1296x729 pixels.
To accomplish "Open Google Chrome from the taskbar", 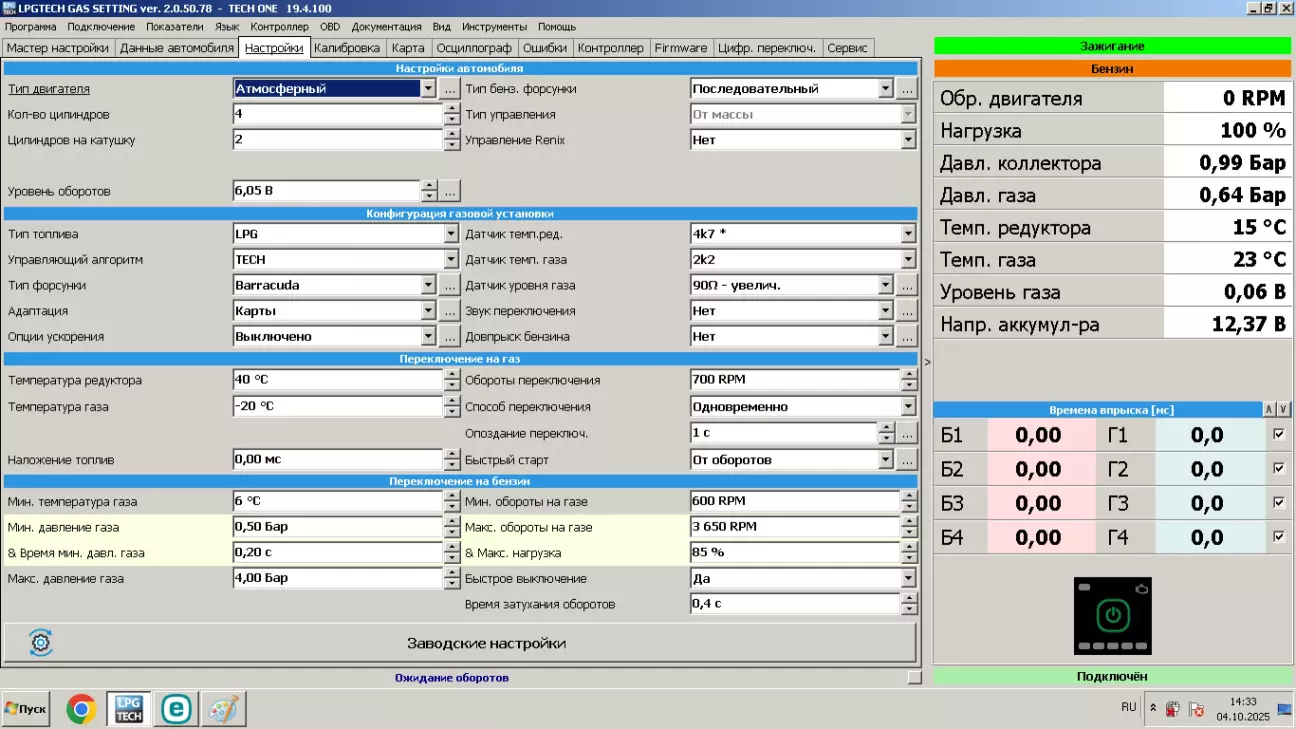I will [81, 709].
